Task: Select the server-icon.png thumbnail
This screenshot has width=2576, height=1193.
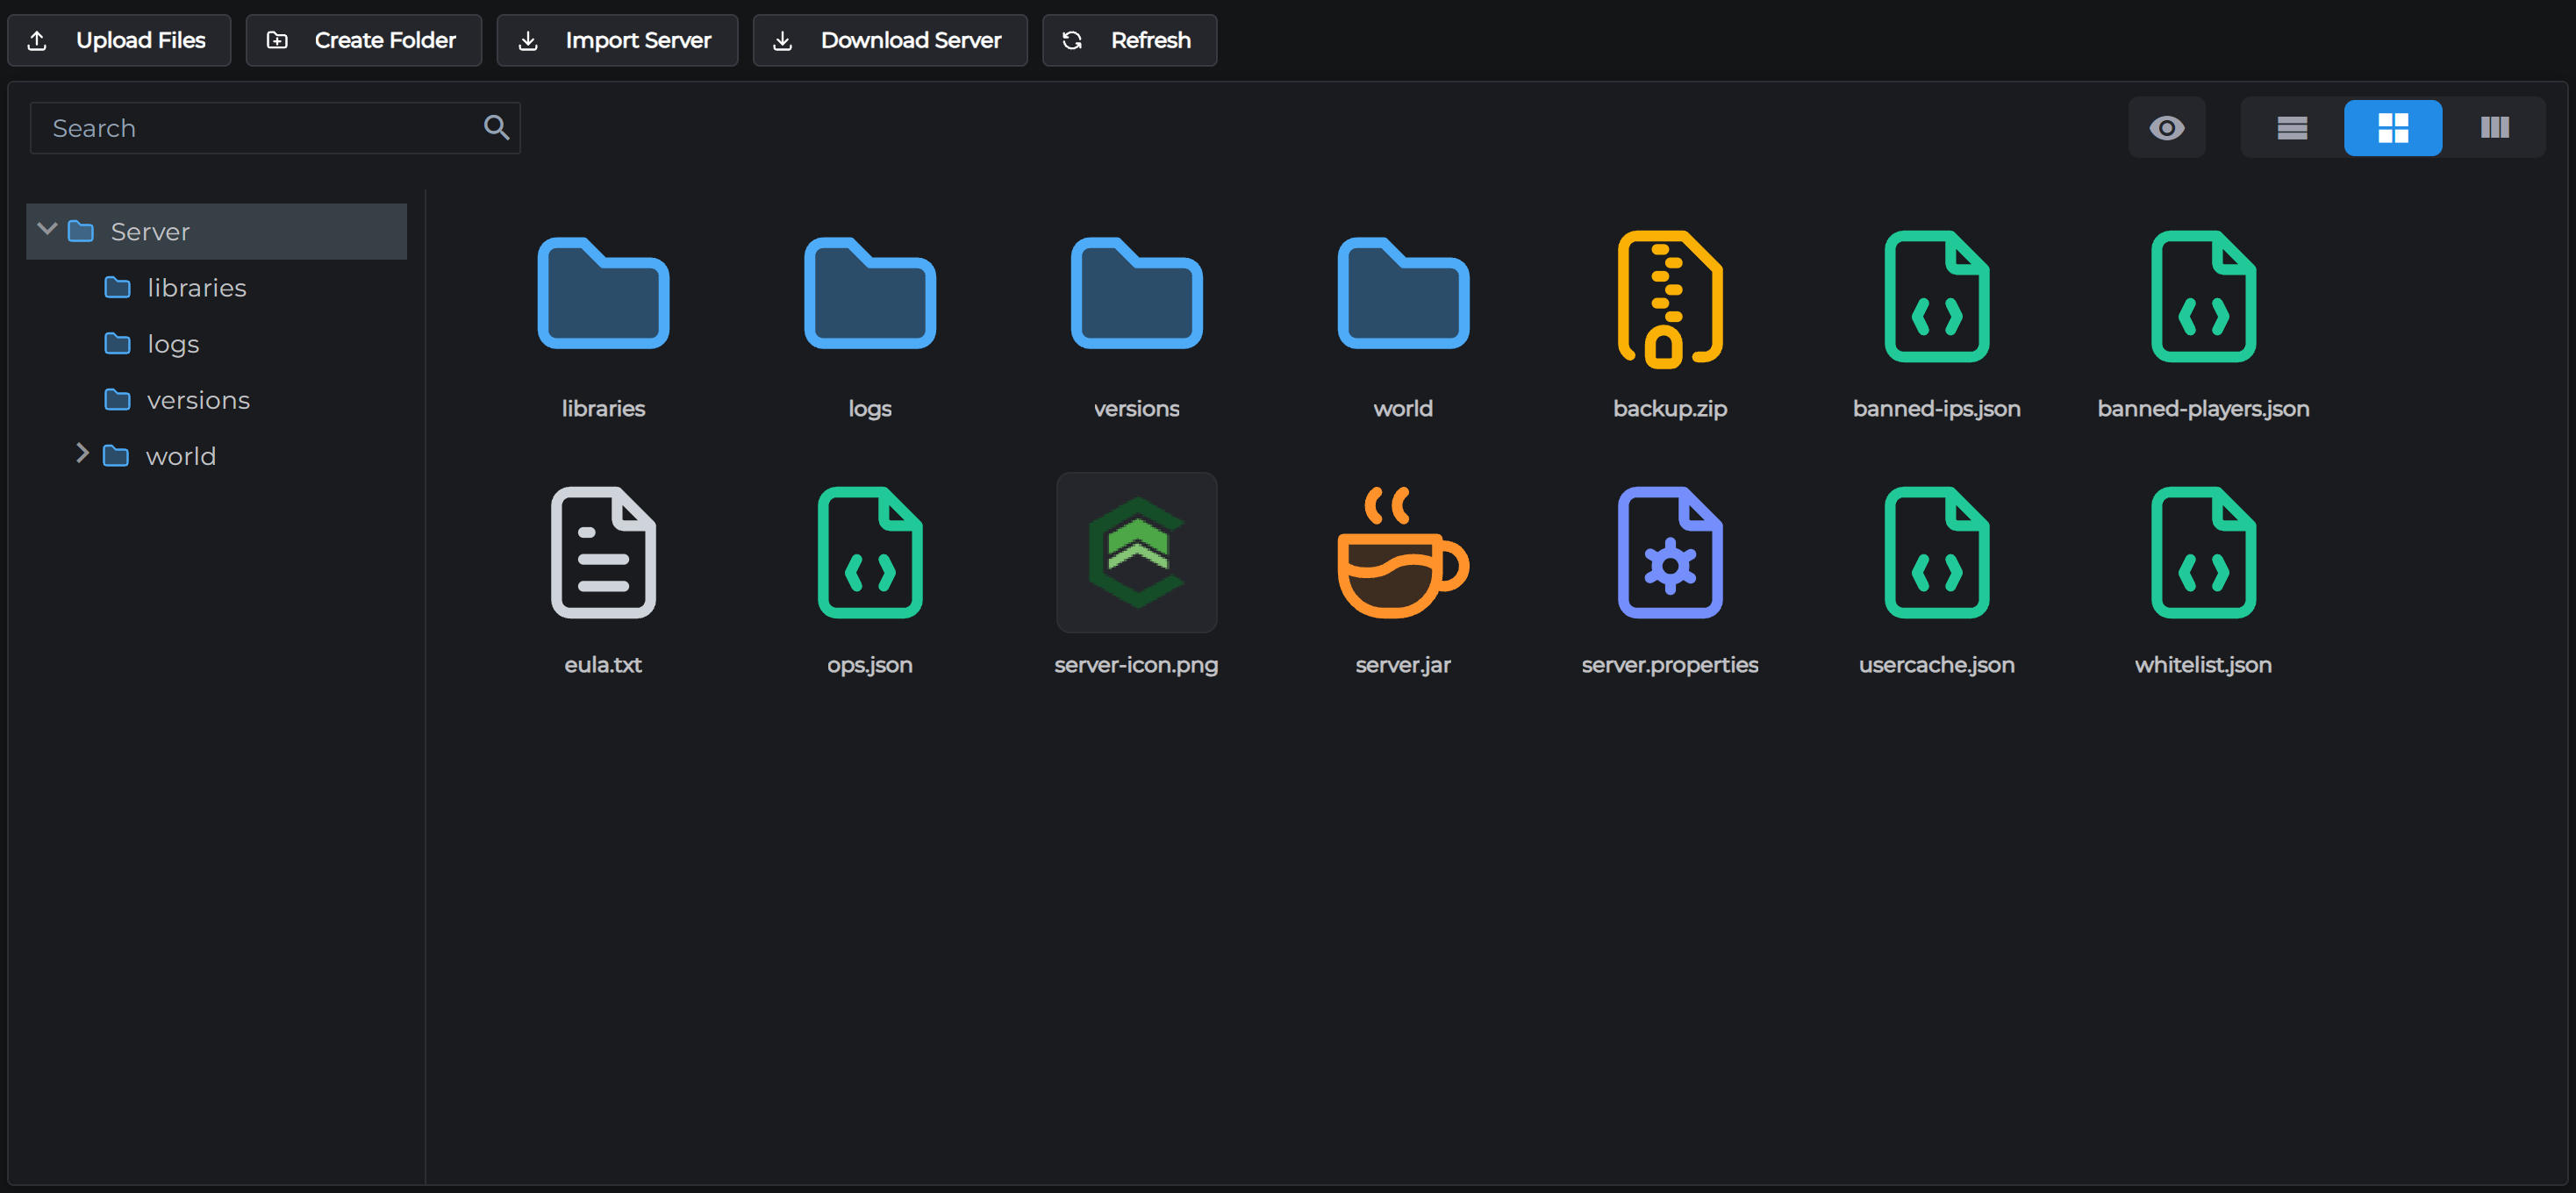Action: pyautogui.click(x=1136, y=552)
